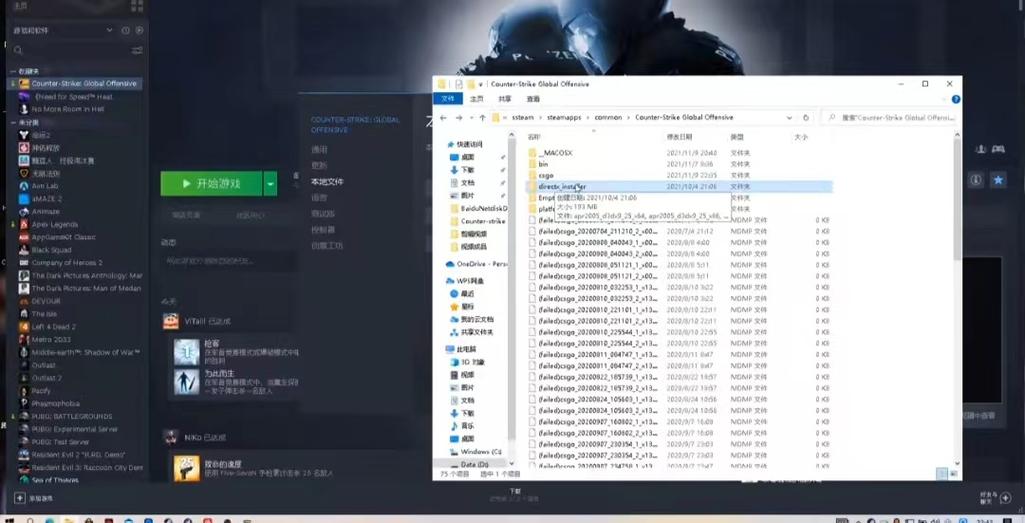This screenshot has width=1025, height=523.
Task: Click the No More Room in Hell game icon
Action: pos(24,109)
